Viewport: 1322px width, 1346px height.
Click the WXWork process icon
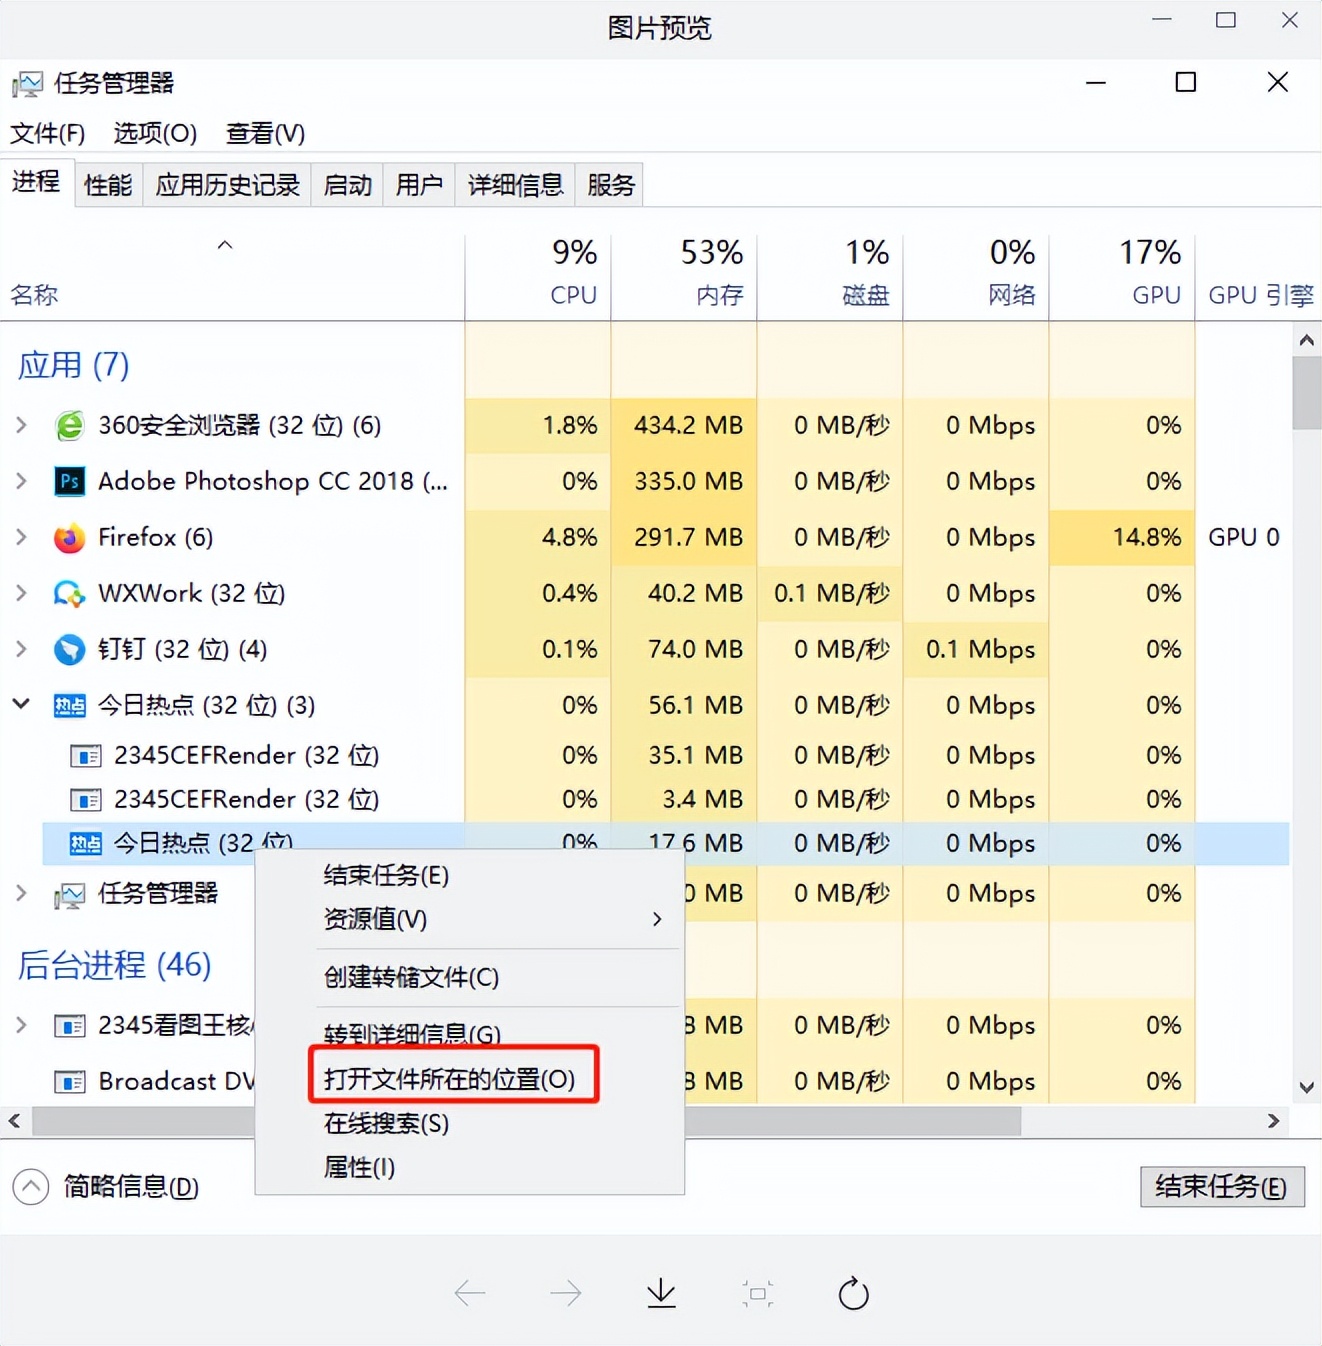tap(68, 593)
